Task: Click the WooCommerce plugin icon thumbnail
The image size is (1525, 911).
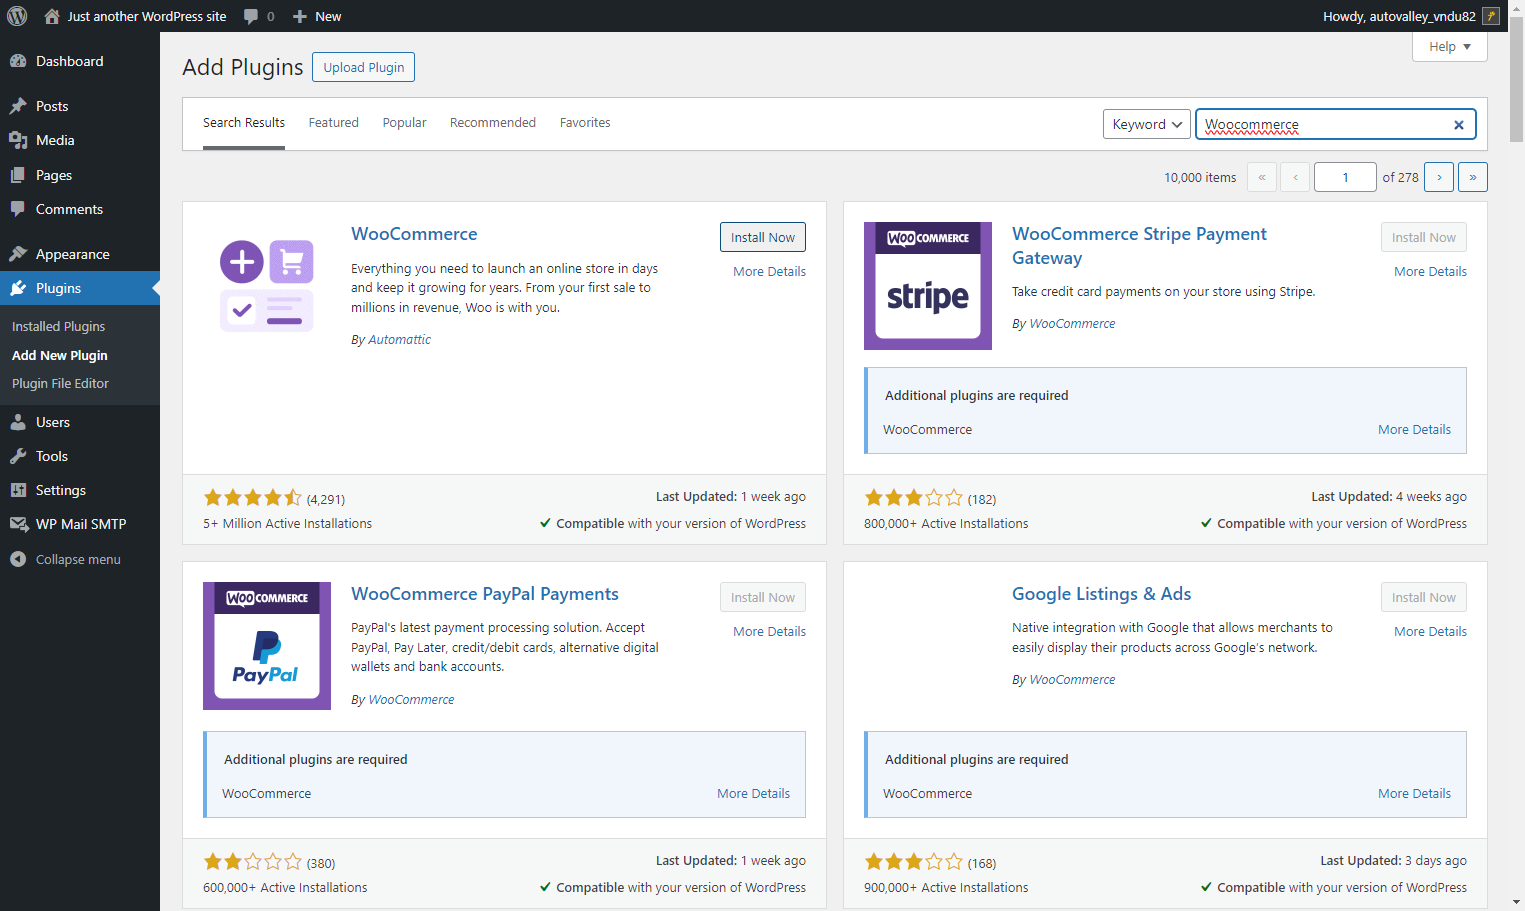Action: (x=267, y=286)
